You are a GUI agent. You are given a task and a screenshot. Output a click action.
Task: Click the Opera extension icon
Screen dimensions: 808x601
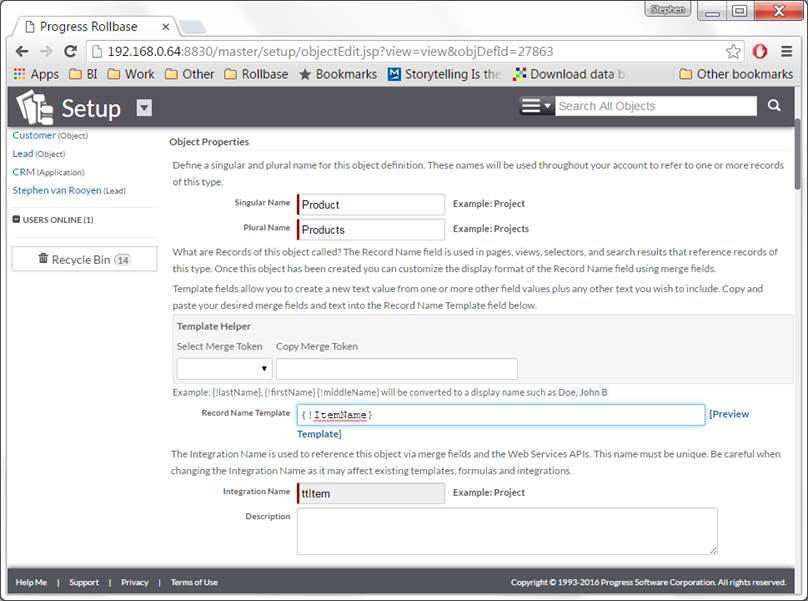[x=760, y=51]
